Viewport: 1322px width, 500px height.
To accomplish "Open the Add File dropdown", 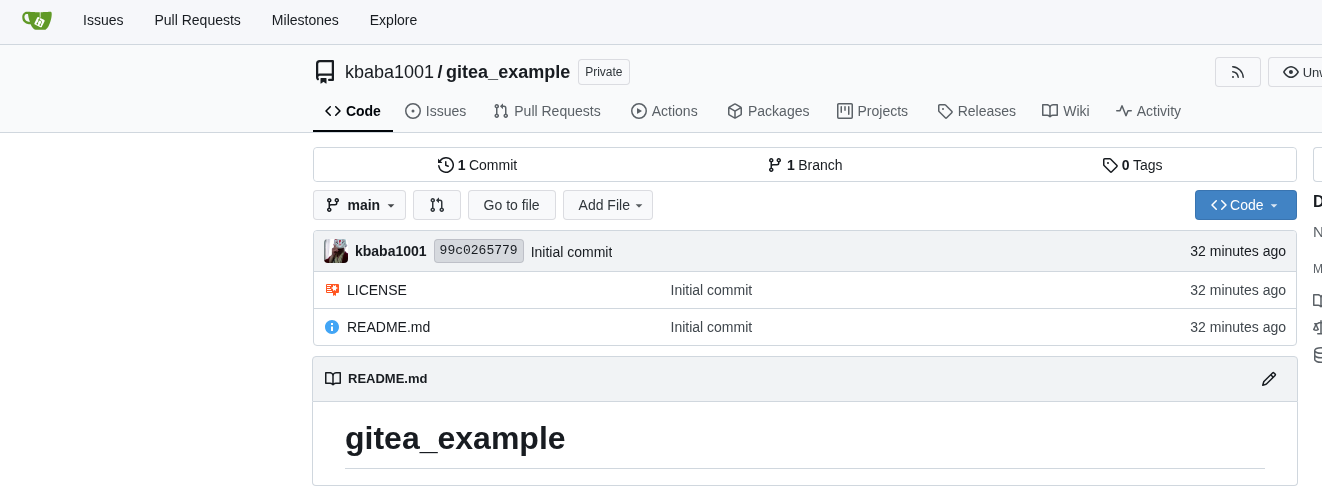I will [608, 205].
